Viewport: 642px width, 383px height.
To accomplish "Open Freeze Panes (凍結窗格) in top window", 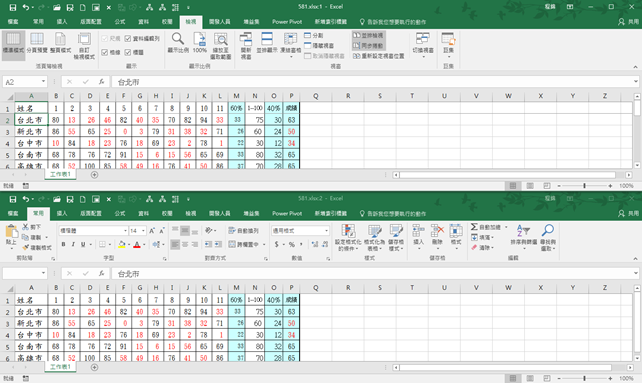I will (x=291, y=44).
